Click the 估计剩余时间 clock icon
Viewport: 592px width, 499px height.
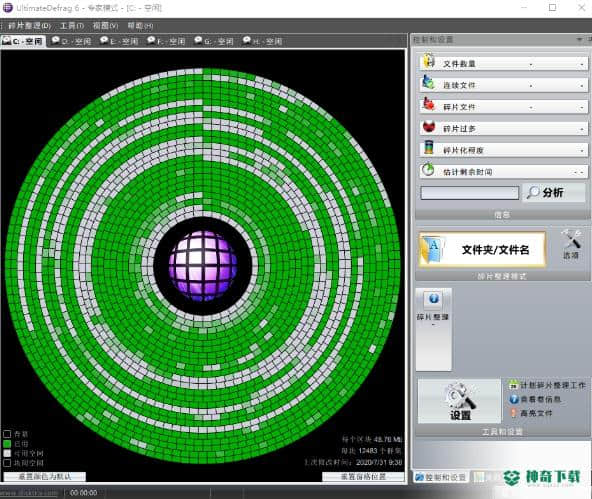pos(428,169)
